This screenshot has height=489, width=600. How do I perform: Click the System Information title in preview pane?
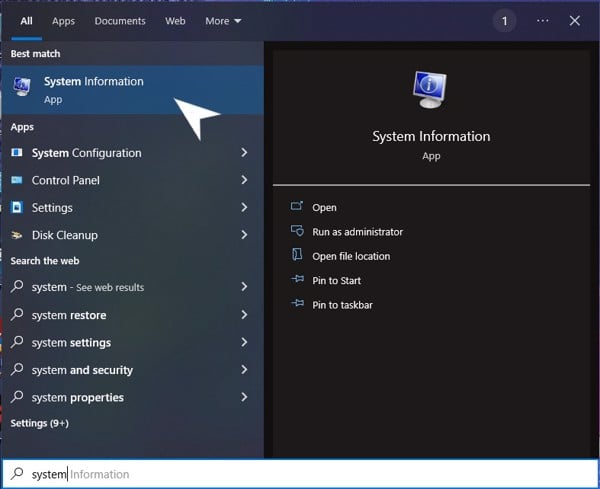(431, 137)
